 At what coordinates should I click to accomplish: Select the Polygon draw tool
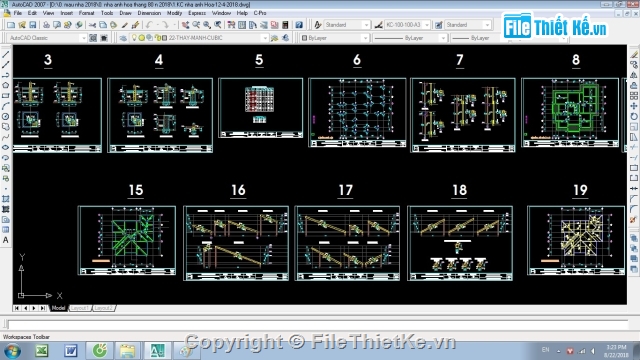tap(6, 85)
